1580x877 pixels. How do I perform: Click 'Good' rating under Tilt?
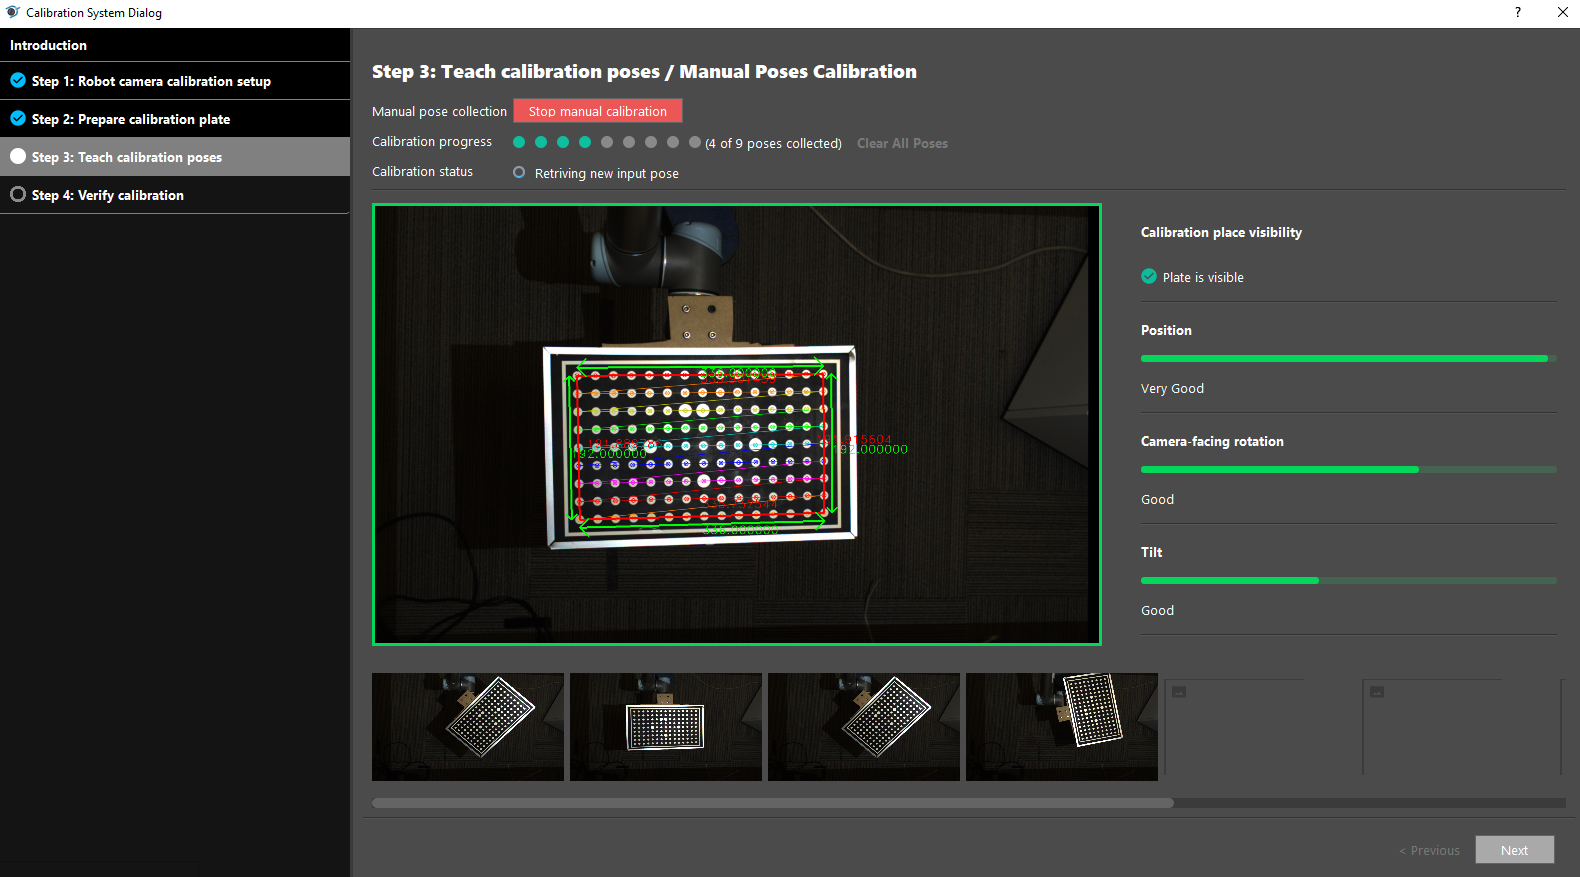coord(1157,610)
